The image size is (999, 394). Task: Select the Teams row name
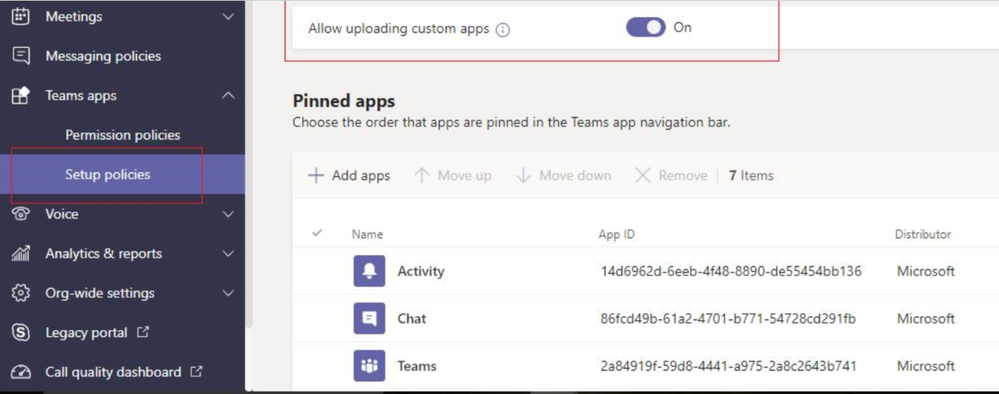pyautogui.click(x=417, y=366)
